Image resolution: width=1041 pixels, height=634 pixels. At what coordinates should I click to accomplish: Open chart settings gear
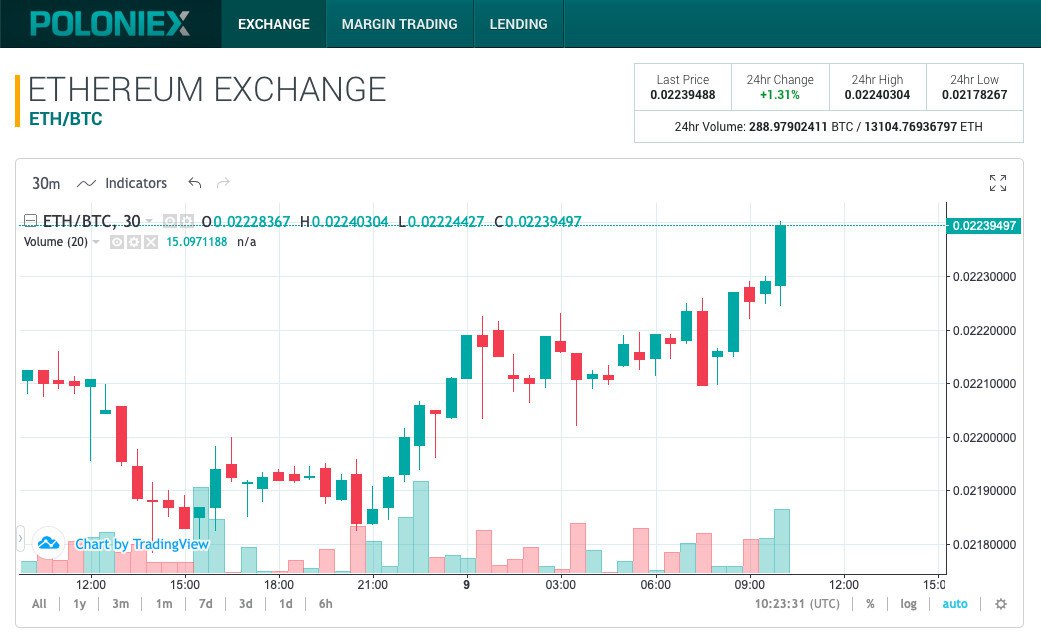tap(1001, 604)
